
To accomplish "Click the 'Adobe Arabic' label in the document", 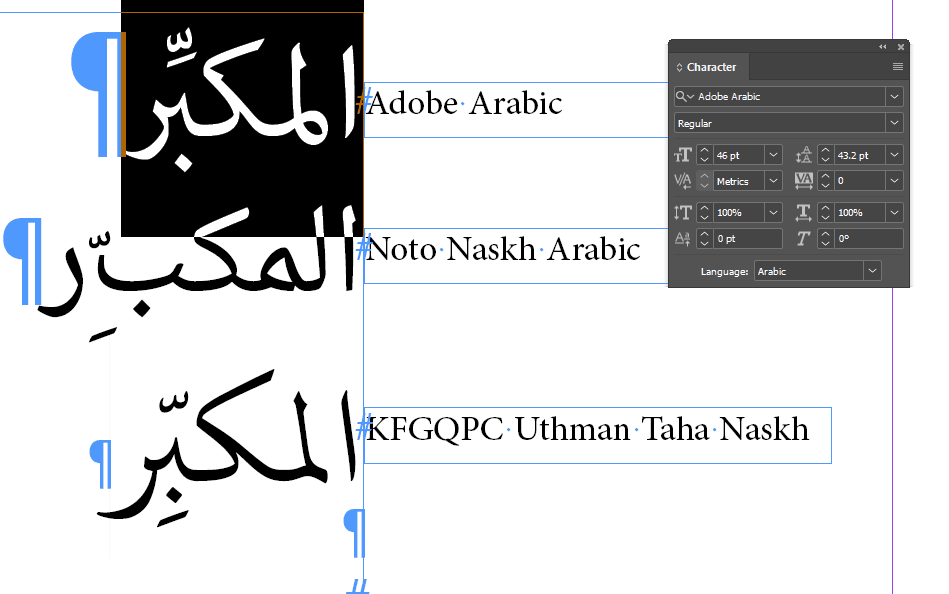I will pyautogui.click(x=464, y=104).
